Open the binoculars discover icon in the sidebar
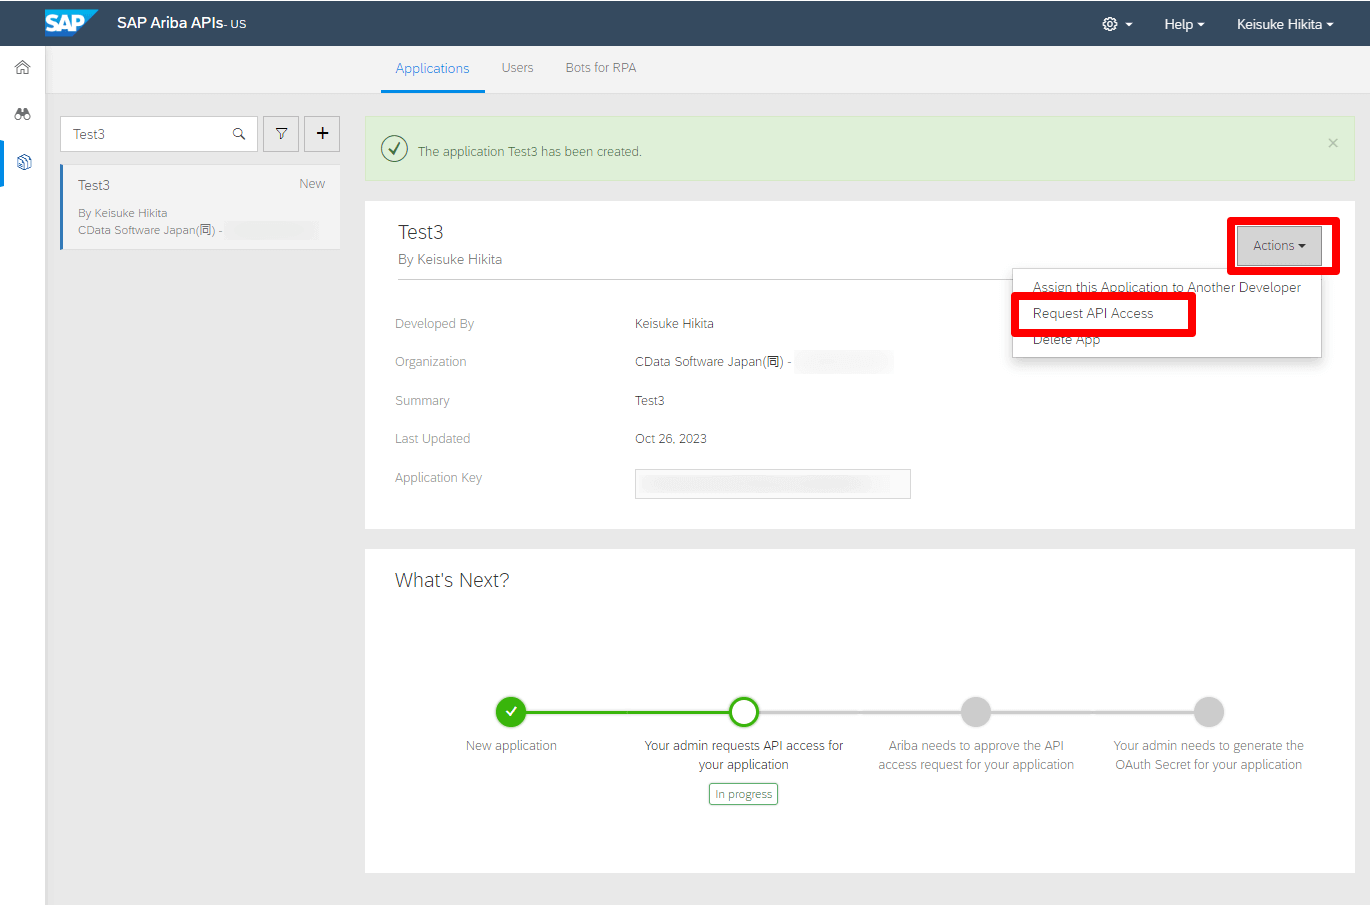This screenshot has width=1370, height=905. pyautogui.click(x=22, y=114)
